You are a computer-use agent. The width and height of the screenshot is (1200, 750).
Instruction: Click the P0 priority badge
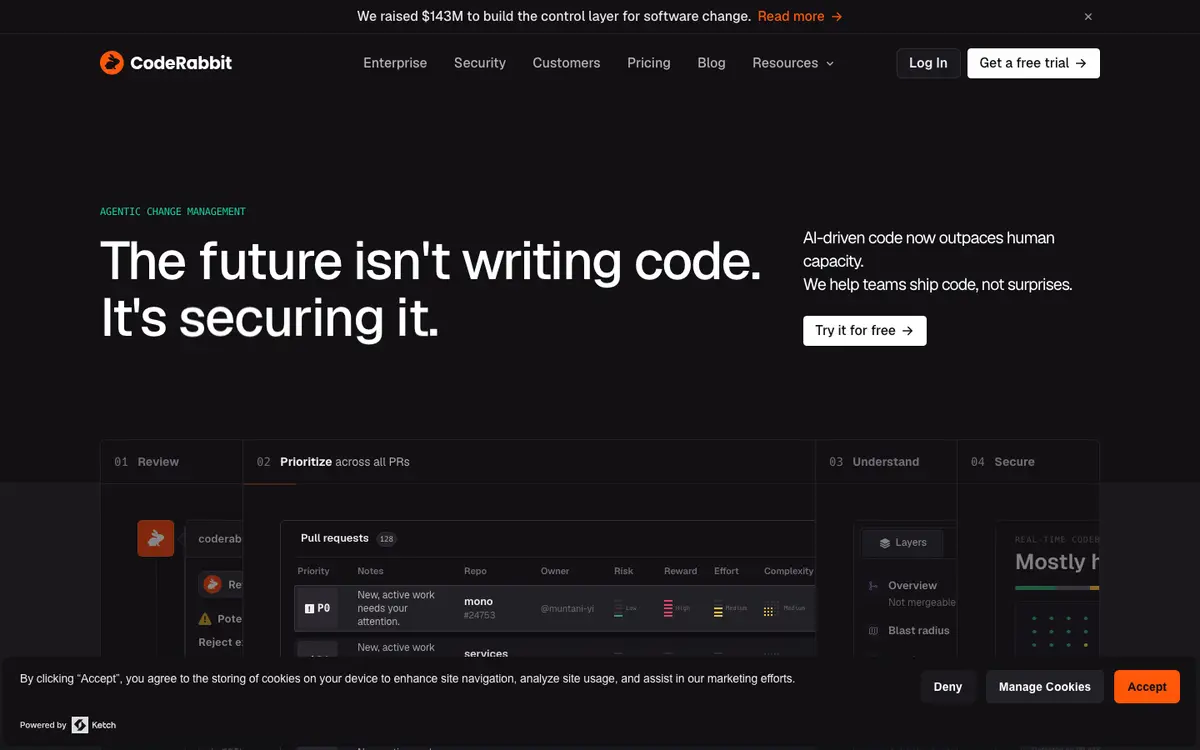(317, 608)
